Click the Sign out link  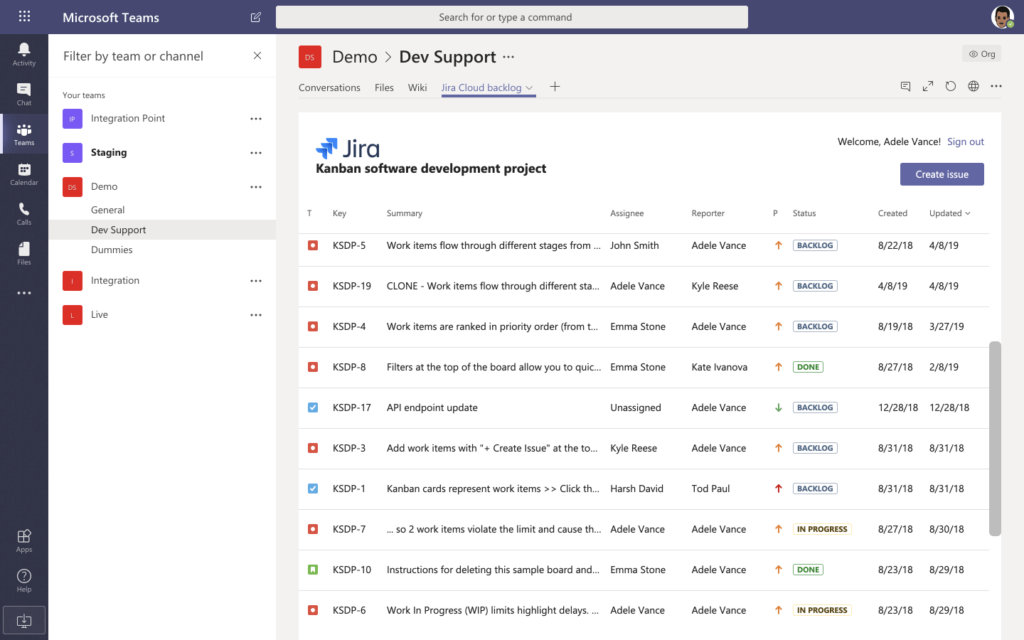coord(965,142)
